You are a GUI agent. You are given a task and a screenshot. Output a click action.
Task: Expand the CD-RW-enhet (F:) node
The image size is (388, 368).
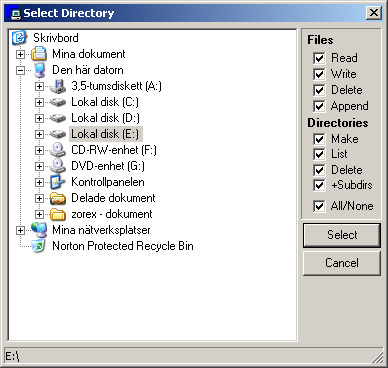[x=39, y=150]
